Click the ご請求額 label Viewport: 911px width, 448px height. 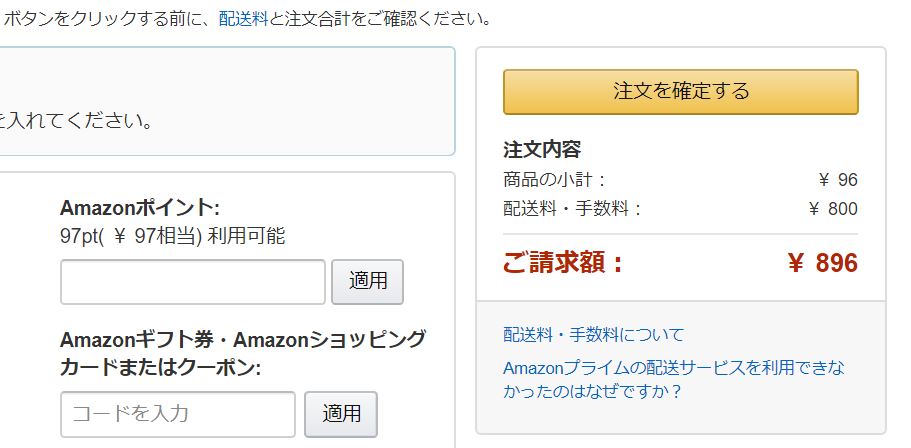[562, 263]
